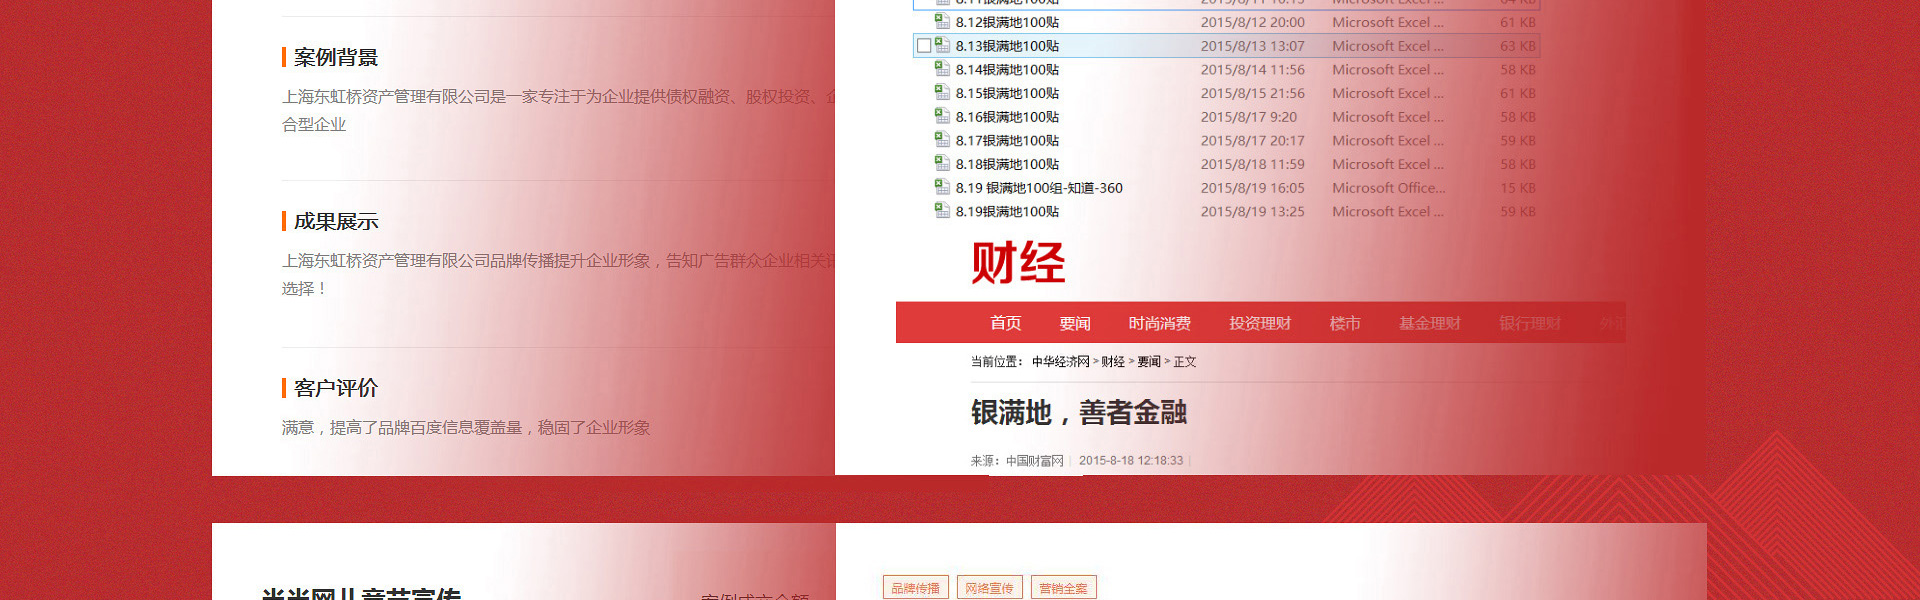The width and height of the screenshot is (1920, 600).
Task: Click the 中国财富网 source link
Action: click(x=1035, y=461)
